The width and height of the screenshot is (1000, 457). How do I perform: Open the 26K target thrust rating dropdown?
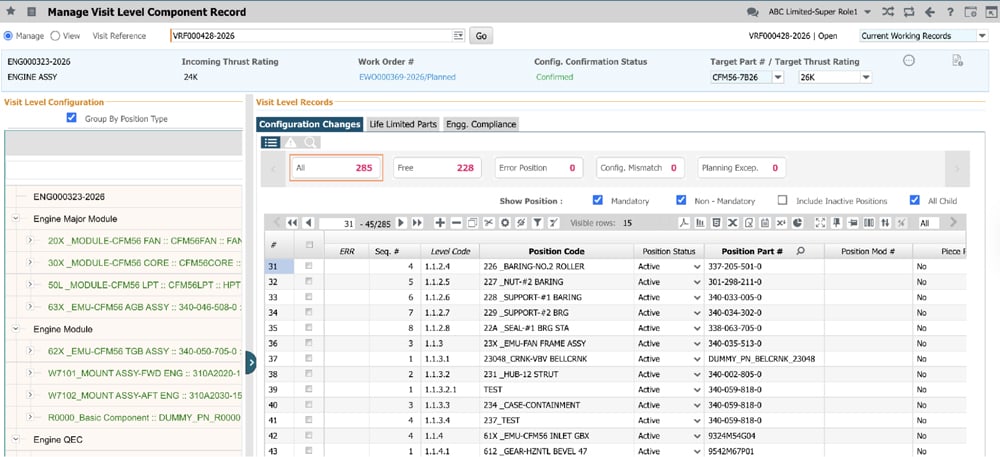[866, 77]
